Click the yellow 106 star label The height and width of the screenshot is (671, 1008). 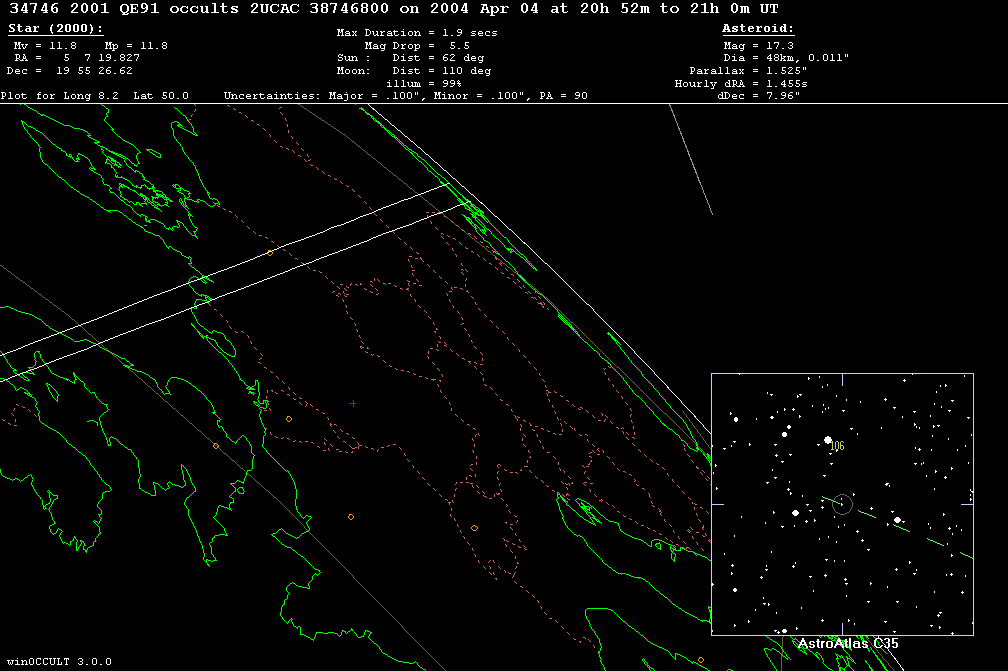[x=838, y=446]
